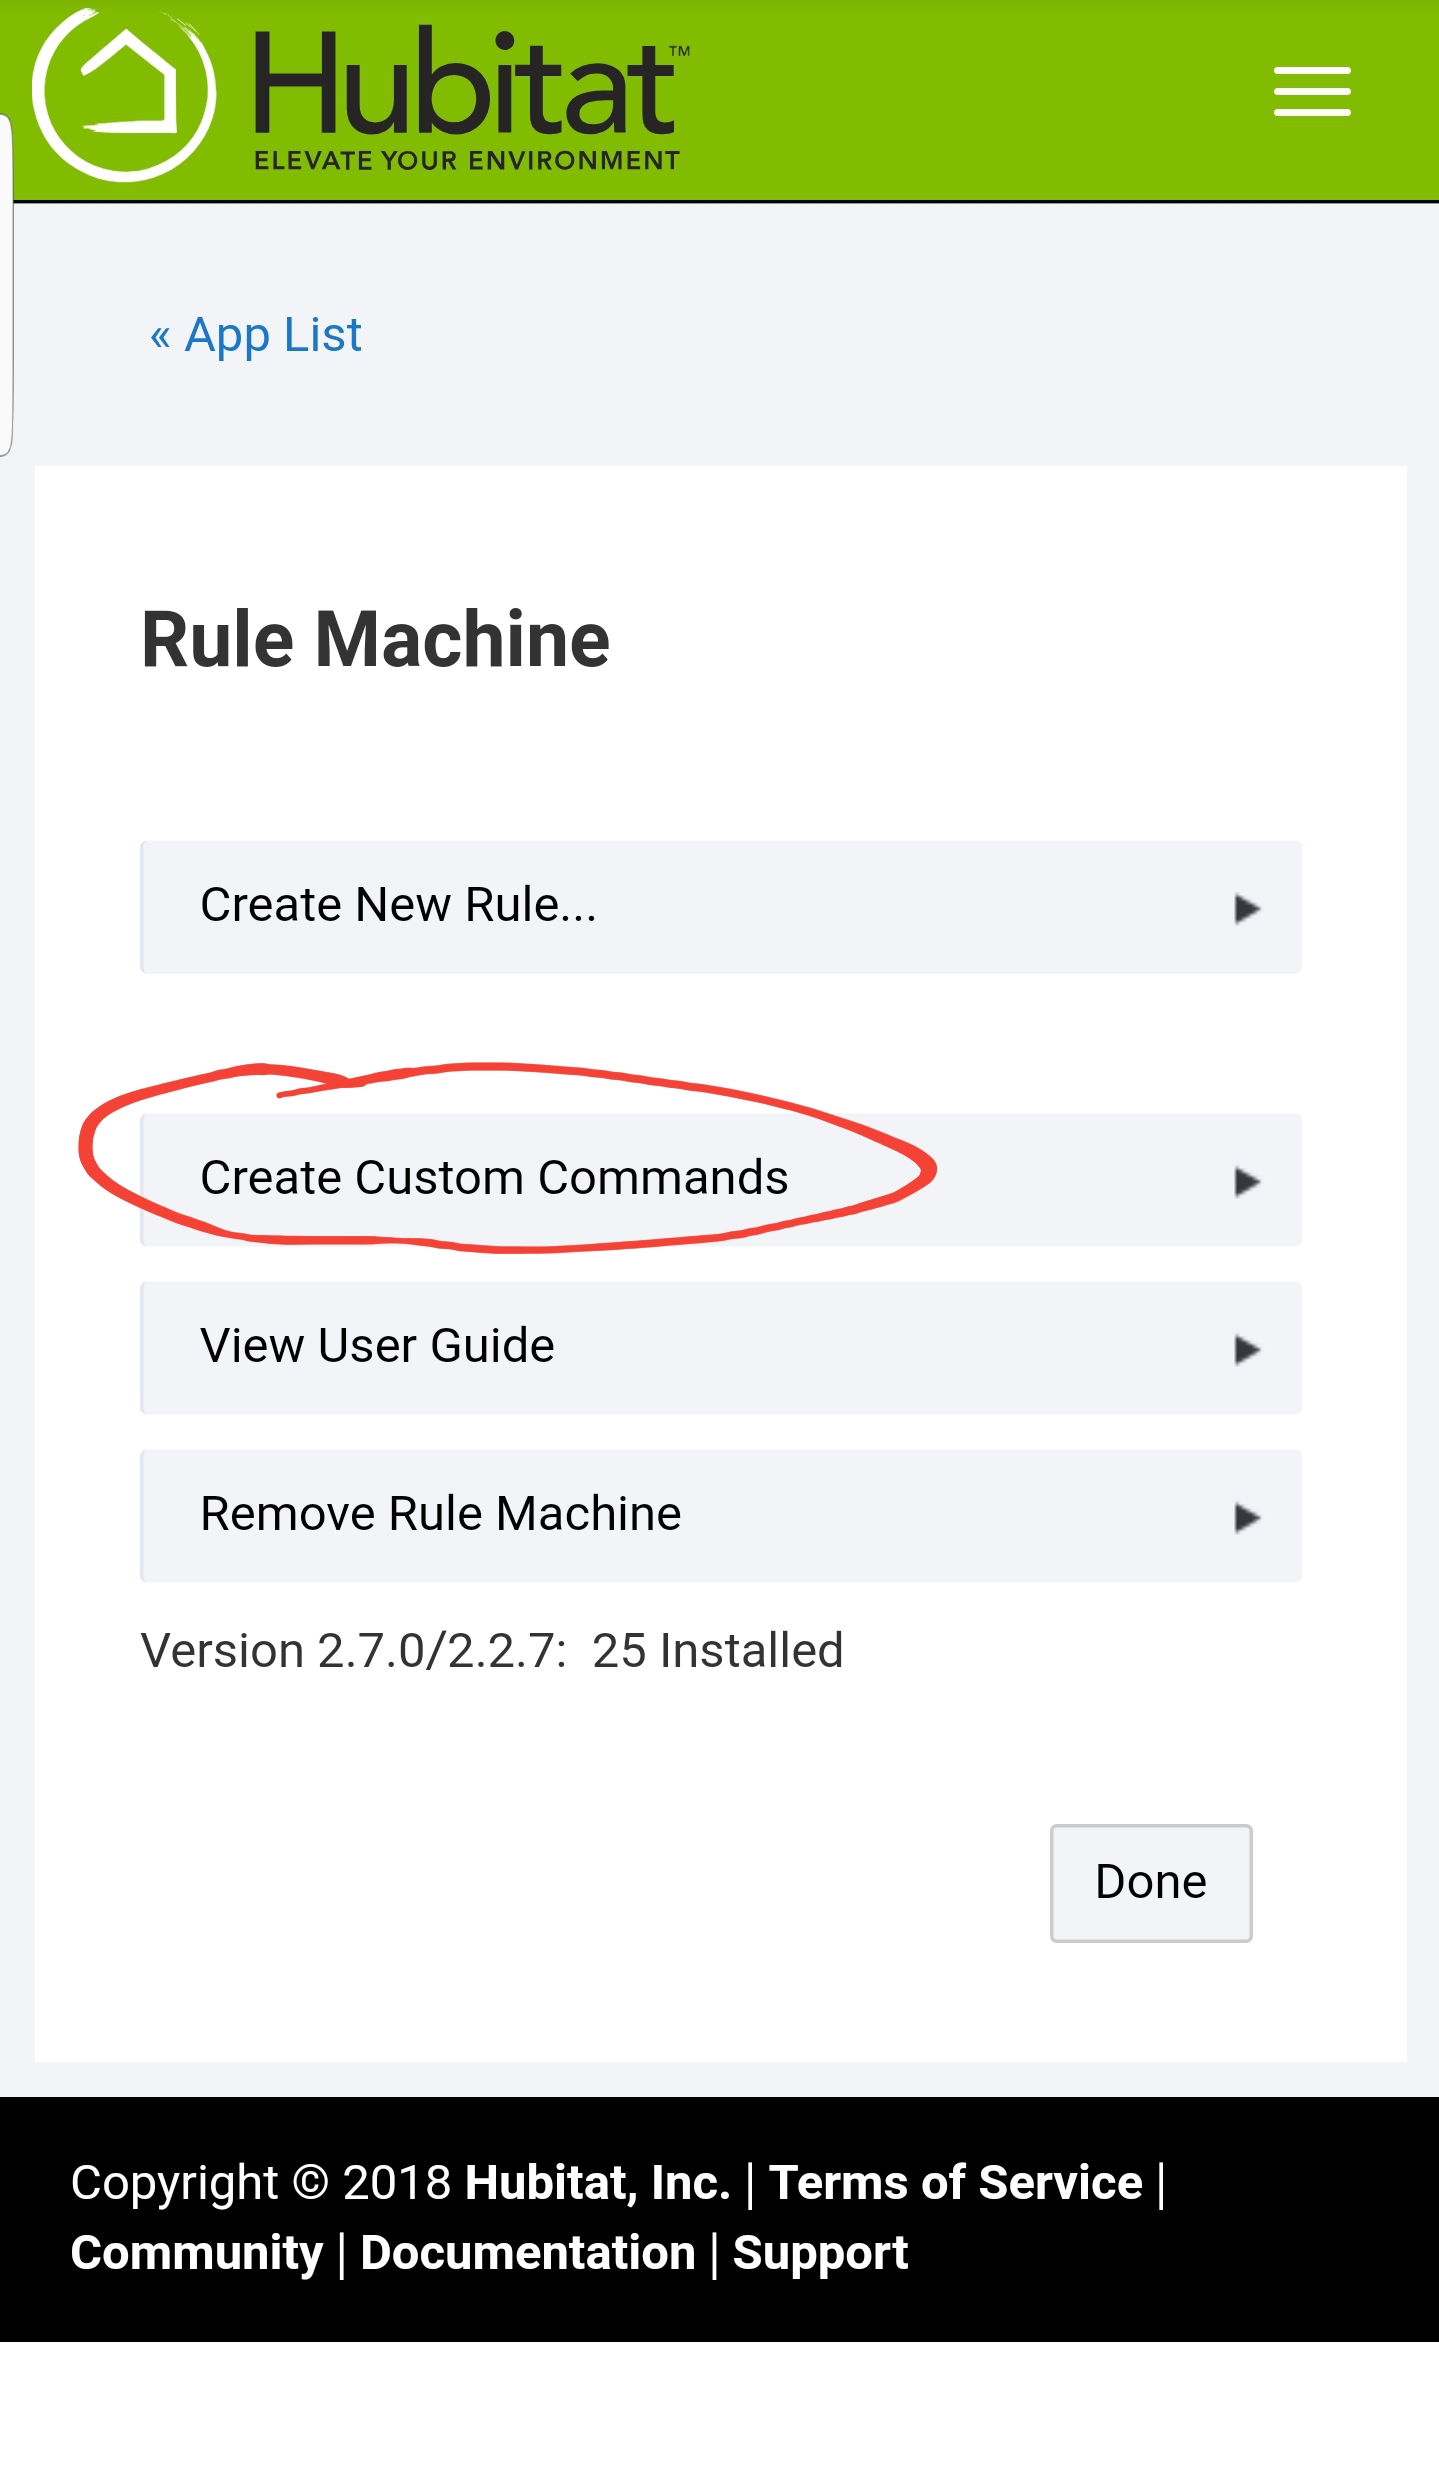1439x2491 pixels.
Task: Go back to App List
Action: (256, 335)
